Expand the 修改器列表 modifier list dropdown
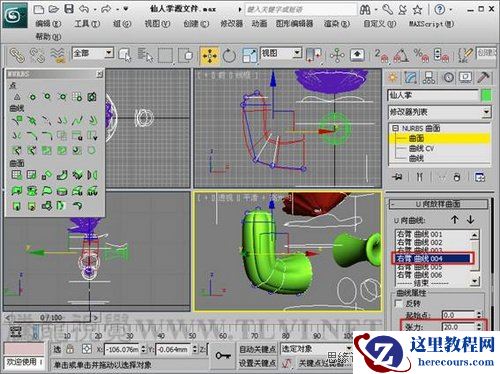Viewport: 500px width, 374px height. pos(486,112)
